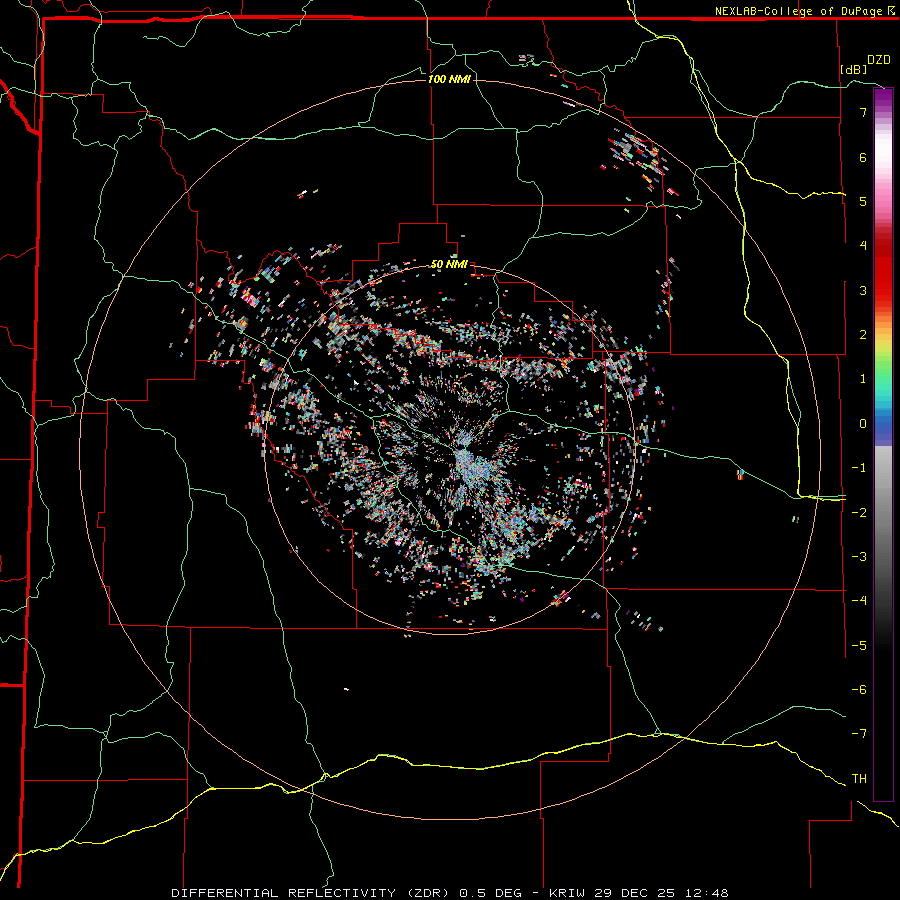Click the [dB] unit label
This screenshot has width=900, height=900.
click(x=853, y=69)
